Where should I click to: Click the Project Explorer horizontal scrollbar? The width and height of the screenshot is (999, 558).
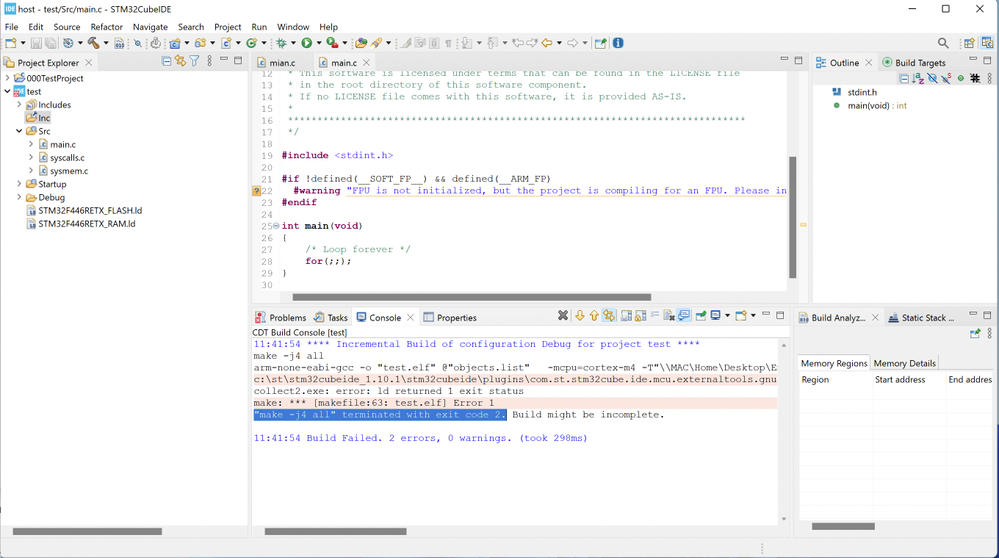pos(87,531)
